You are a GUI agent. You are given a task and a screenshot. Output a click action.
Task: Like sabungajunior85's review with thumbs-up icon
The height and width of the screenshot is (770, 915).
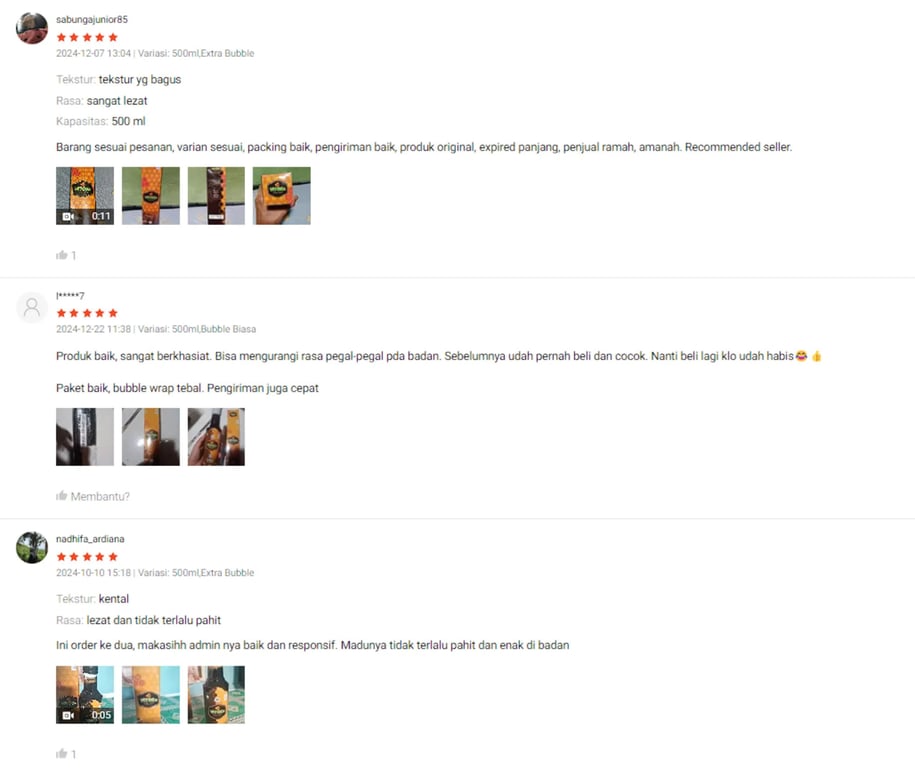(62, 255)
